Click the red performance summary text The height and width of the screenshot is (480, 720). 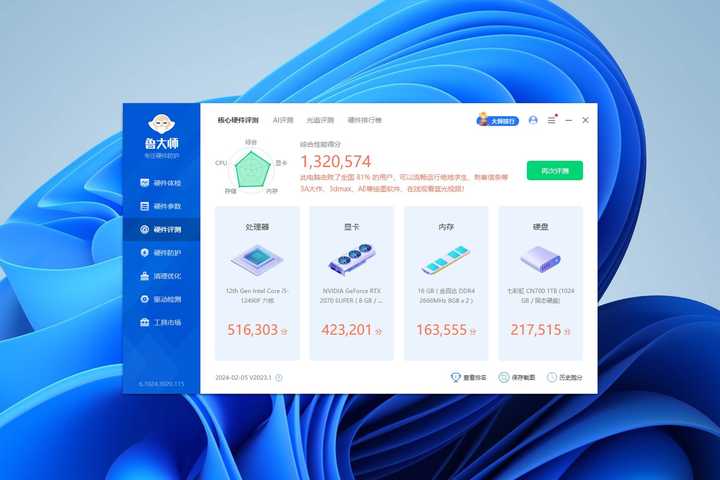(x=404, y=183)
